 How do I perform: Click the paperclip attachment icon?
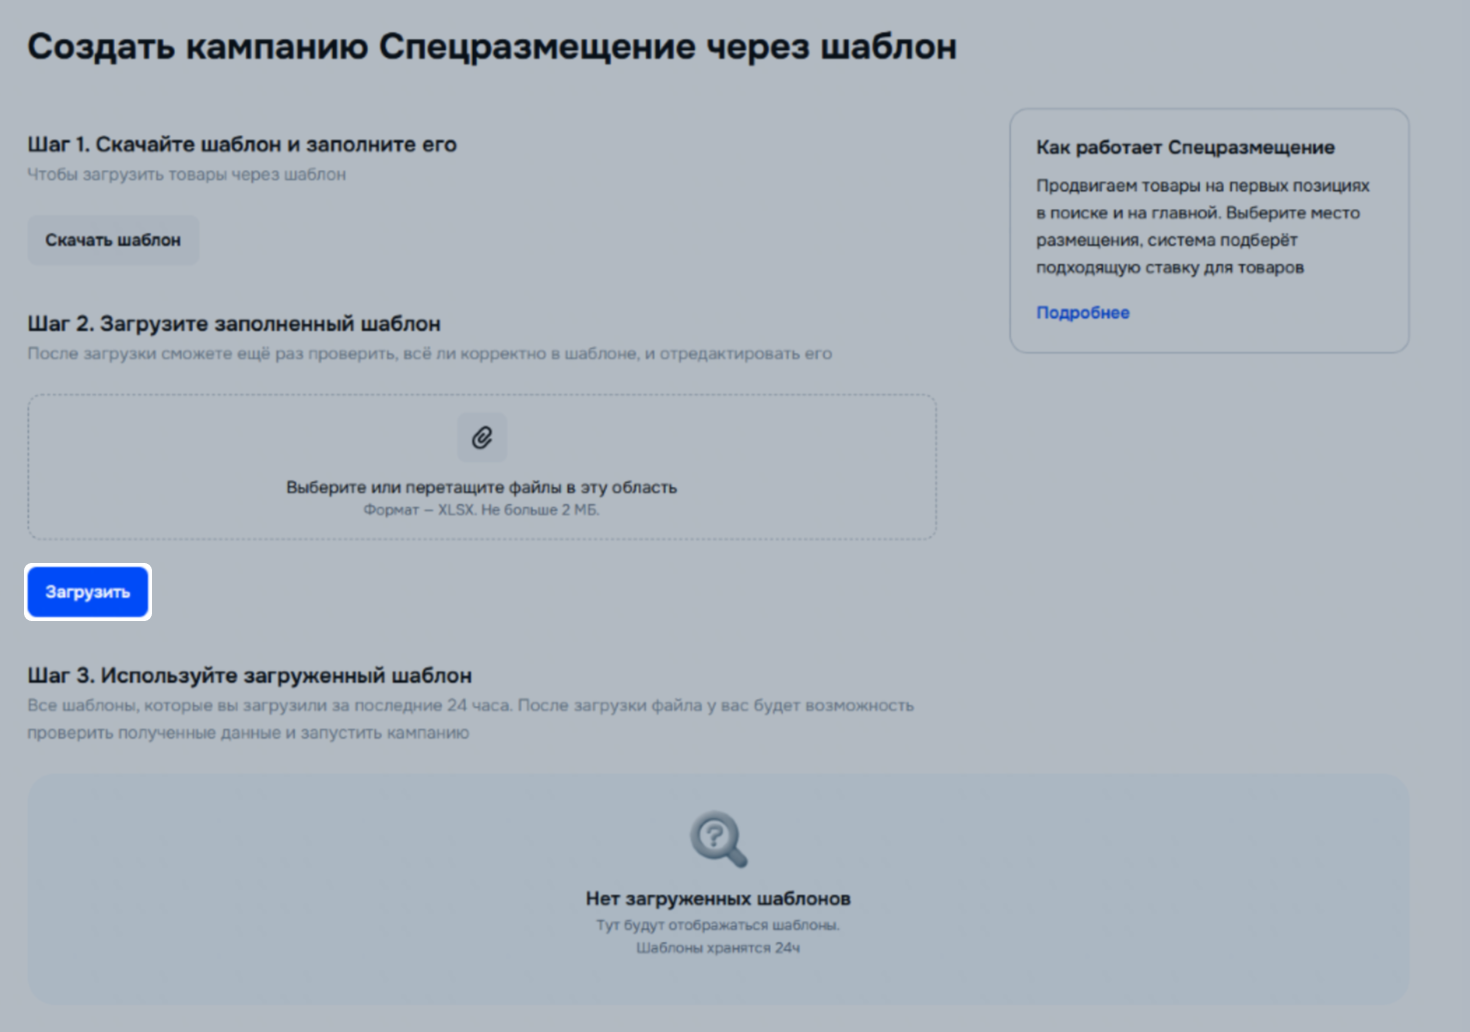pyautogui.click(x=482, y=438)
